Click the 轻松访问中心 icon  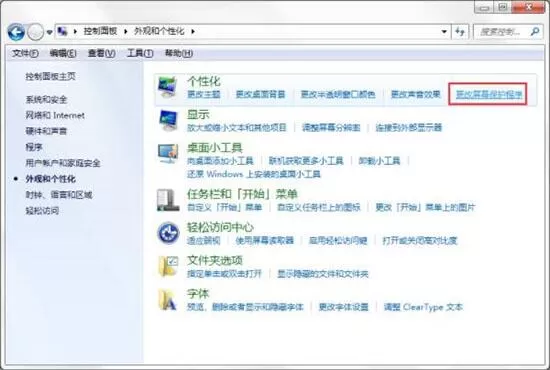168,233
